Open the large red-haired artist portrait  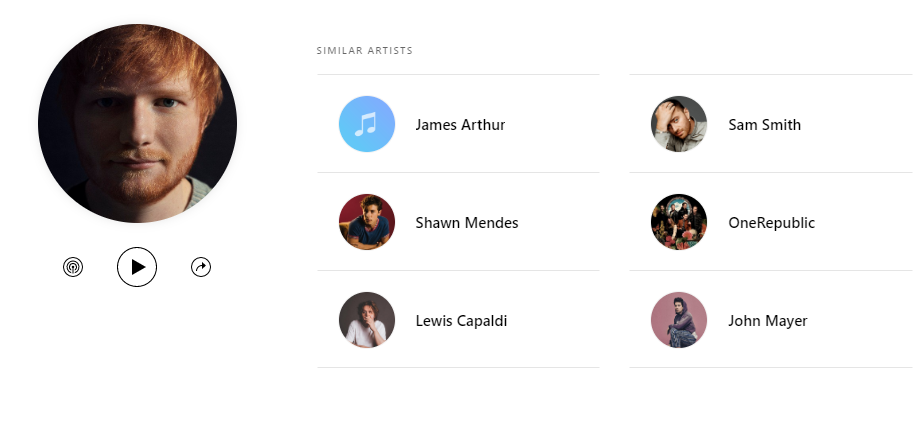coord(138,124)
